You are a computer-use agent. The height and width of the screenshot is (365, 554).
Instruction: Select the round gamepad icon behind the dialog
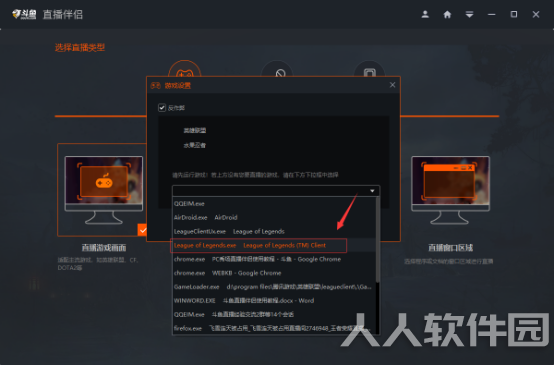[184, 69]
